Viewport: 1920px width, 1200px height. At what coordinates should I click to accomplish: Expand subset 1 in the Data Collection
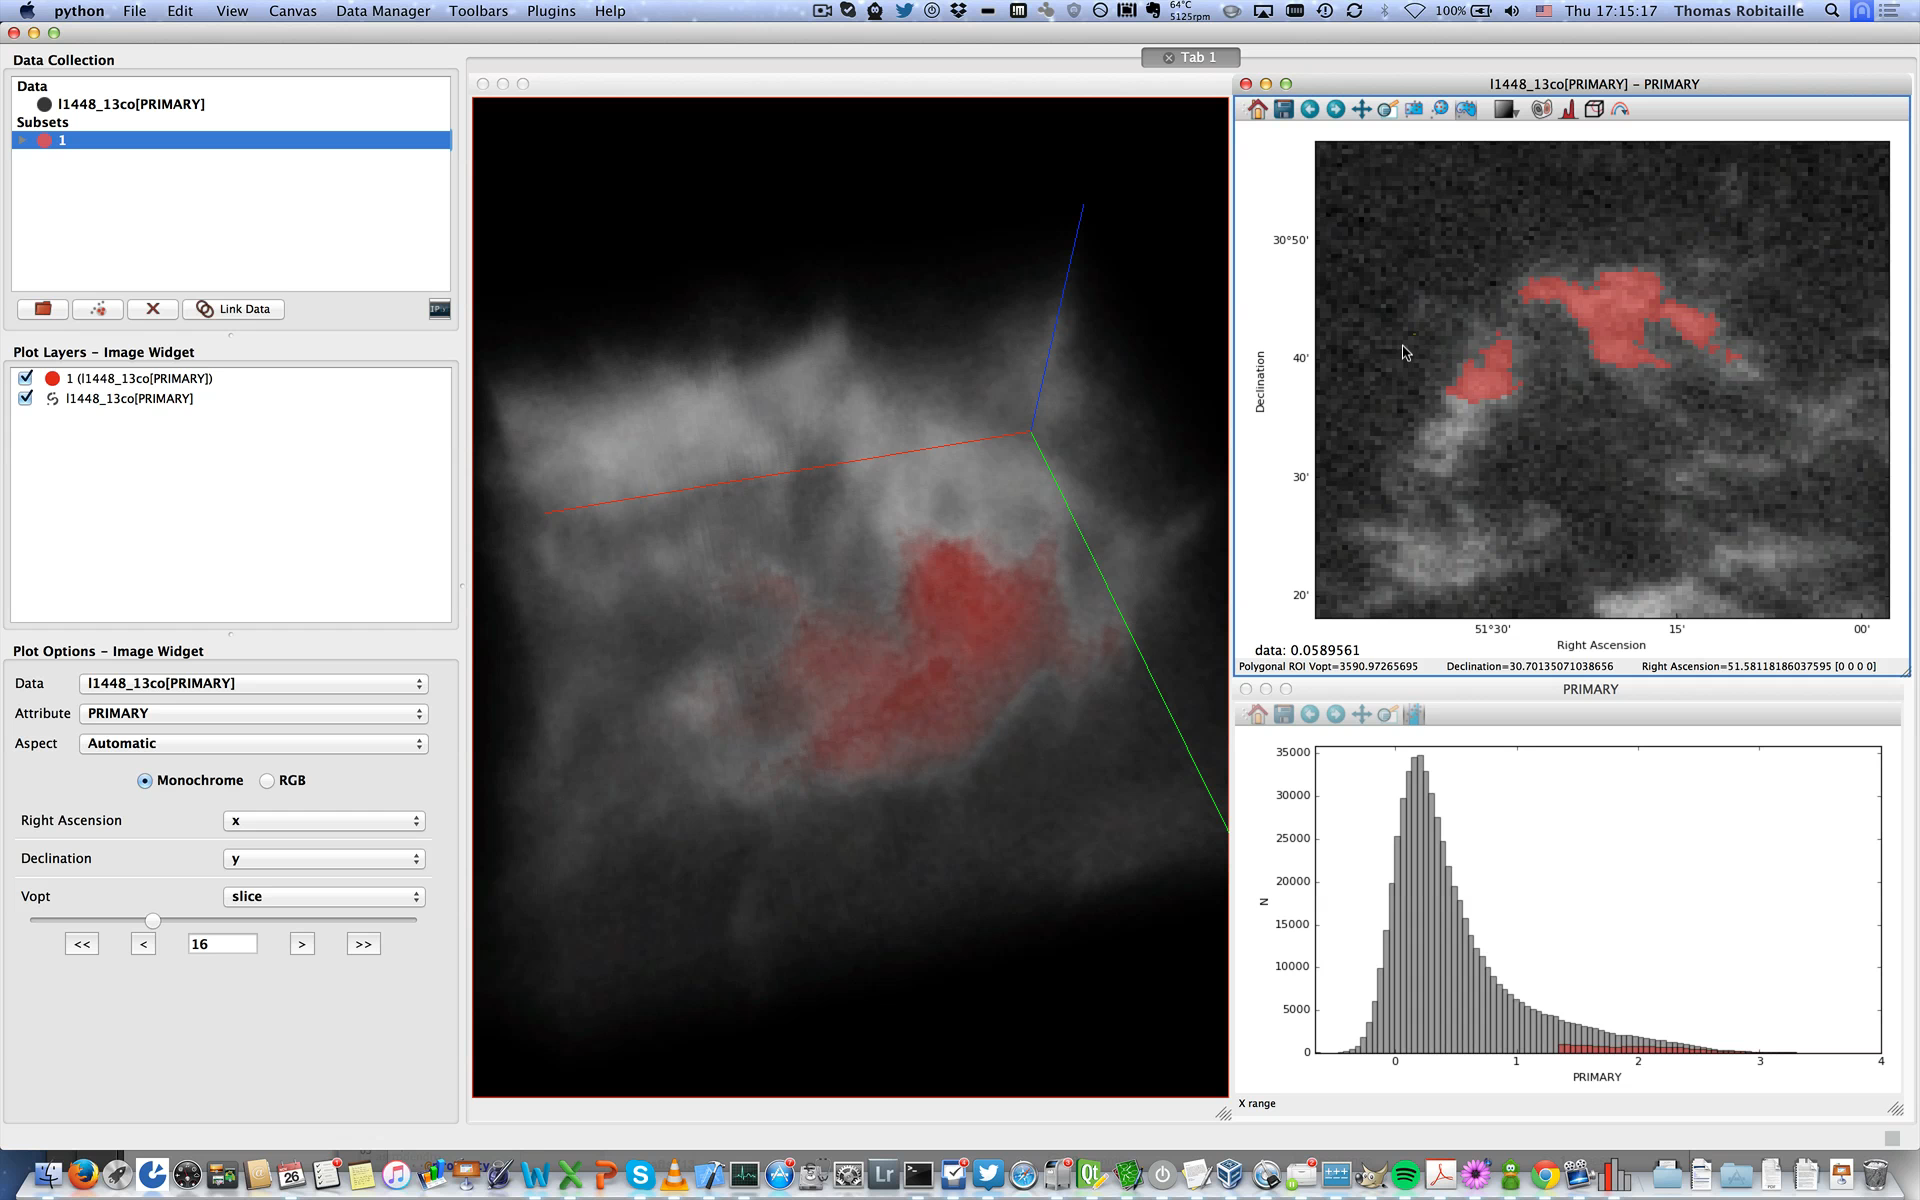click(x=23, y=140)
